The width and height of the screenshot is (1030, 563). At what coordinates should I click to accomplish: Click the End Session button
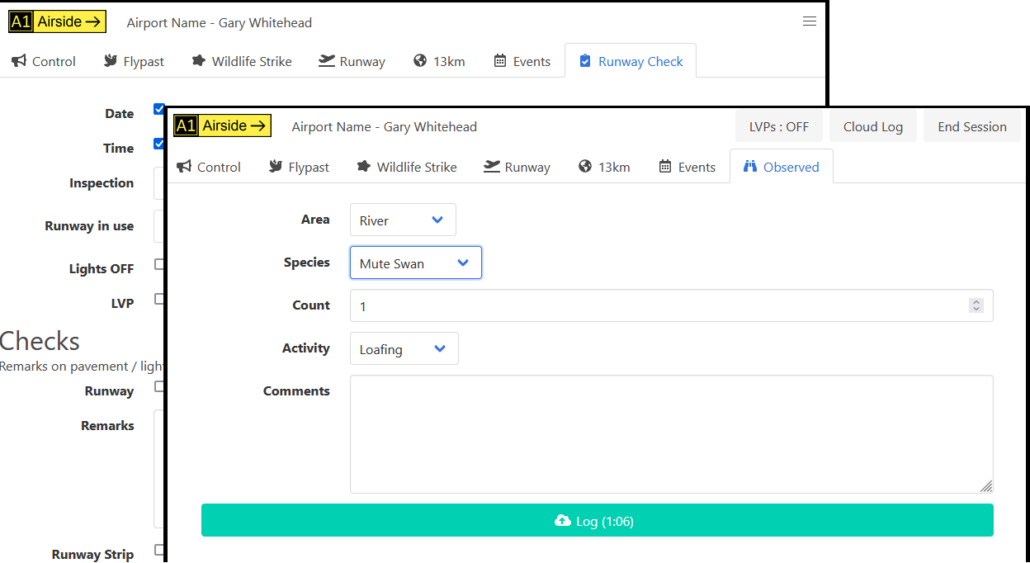tap(971, 127)
